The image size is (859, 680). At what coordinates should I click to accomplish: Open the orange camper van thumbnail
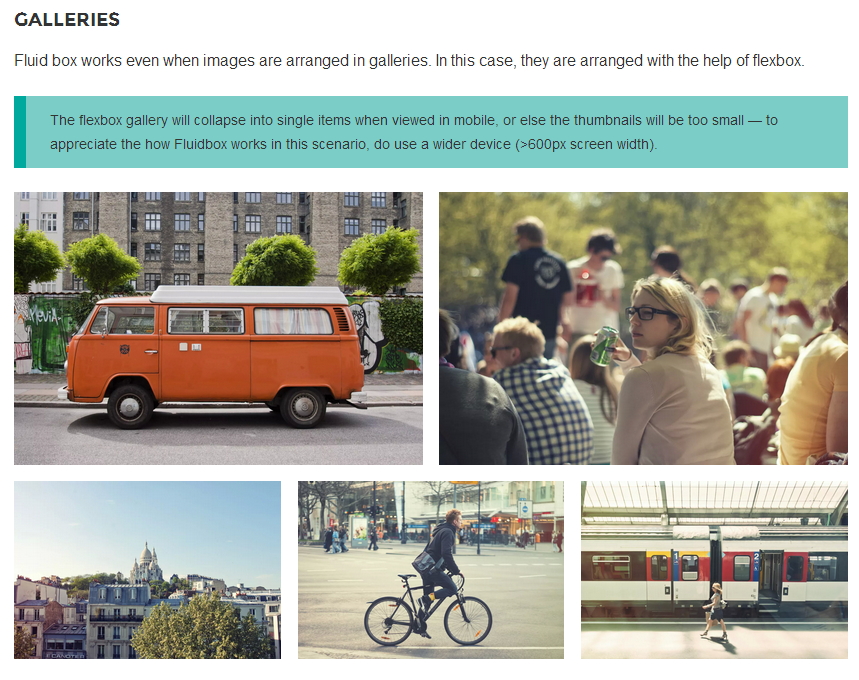pos(218,328)
